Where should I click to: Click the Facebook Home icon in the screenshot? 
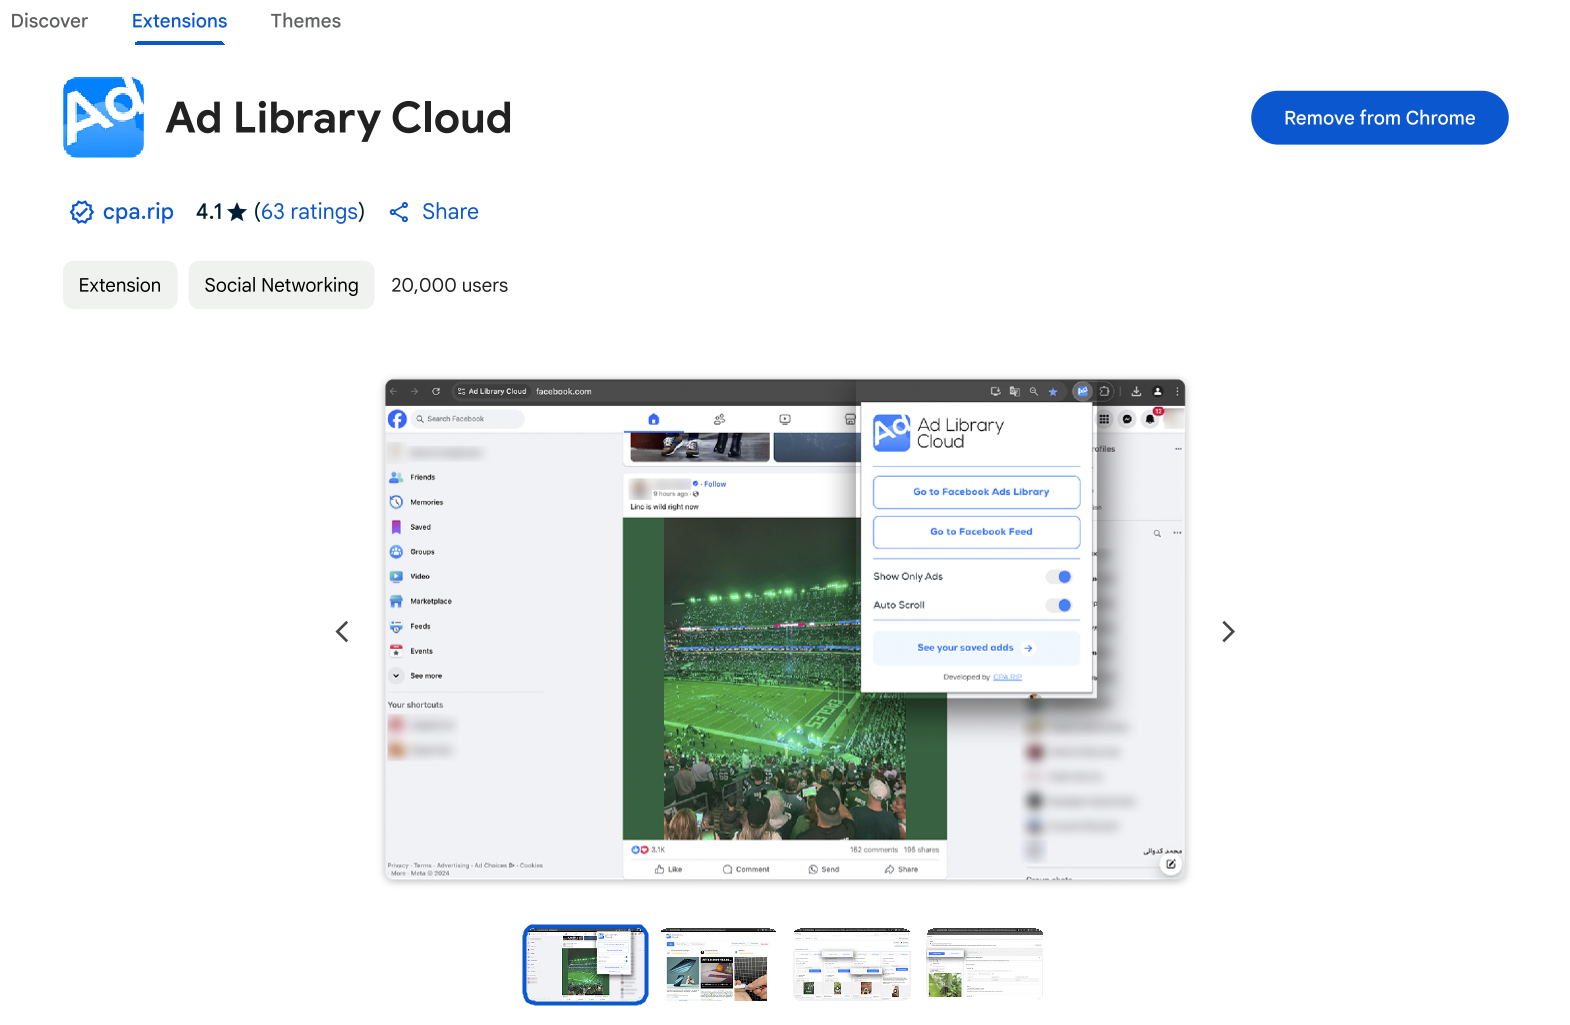pyautogui.click(x=654, y=419)
